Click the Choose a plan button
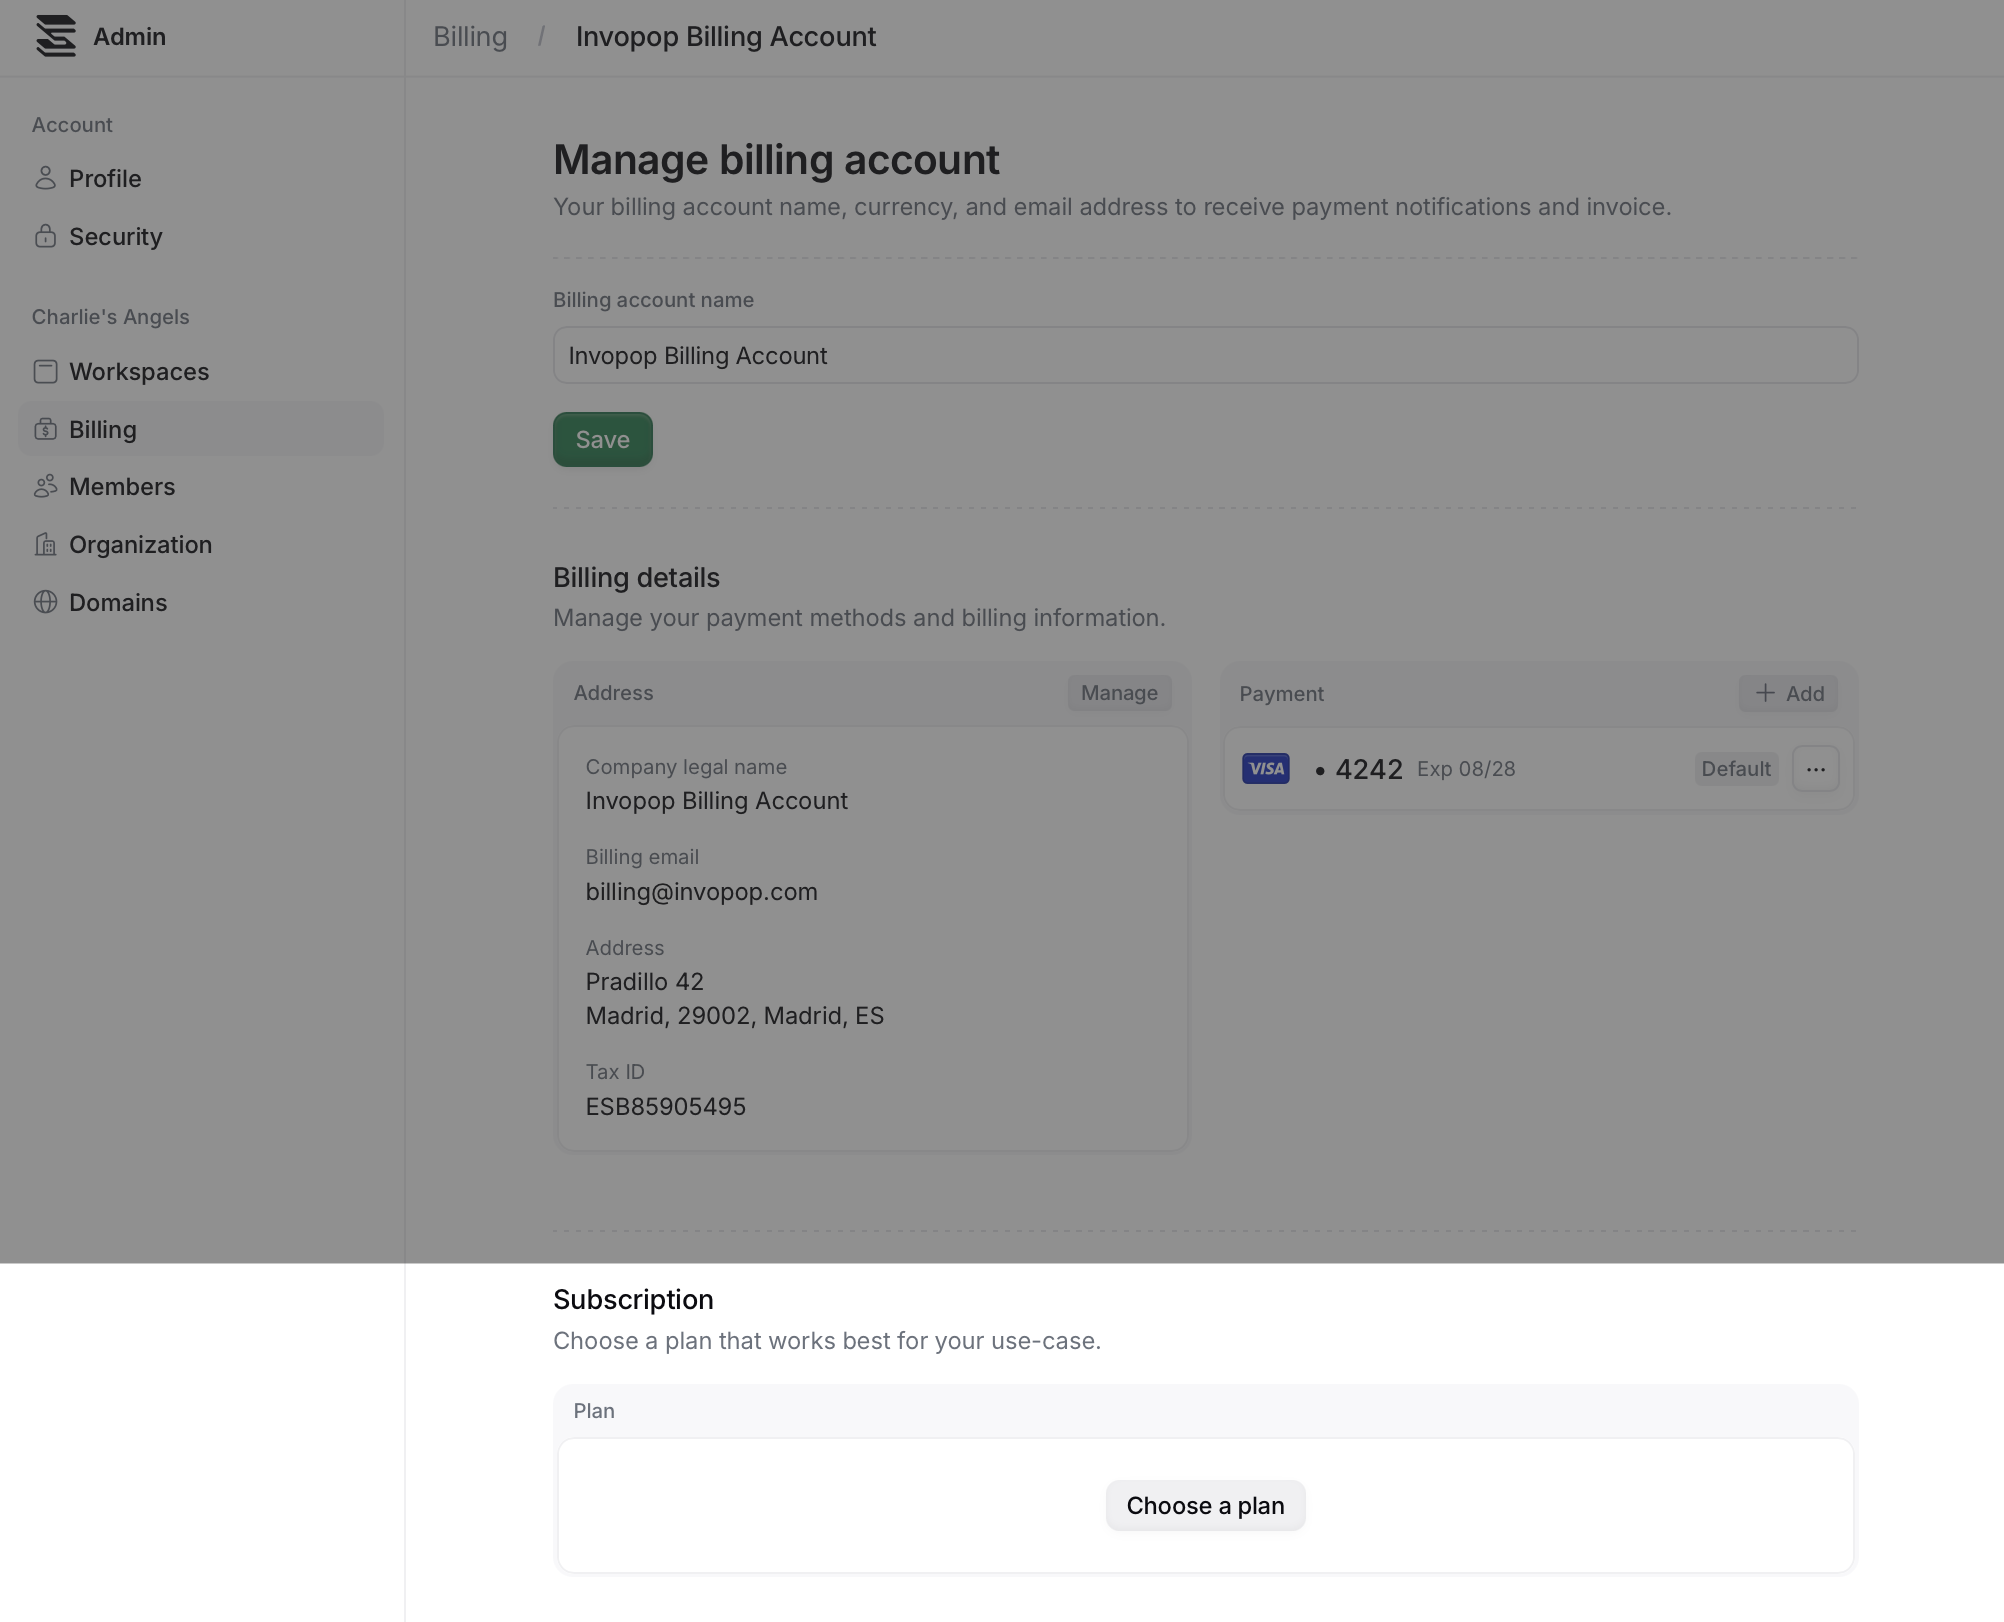This screenshot has width=2004, height=1622. point(1205,1505)
